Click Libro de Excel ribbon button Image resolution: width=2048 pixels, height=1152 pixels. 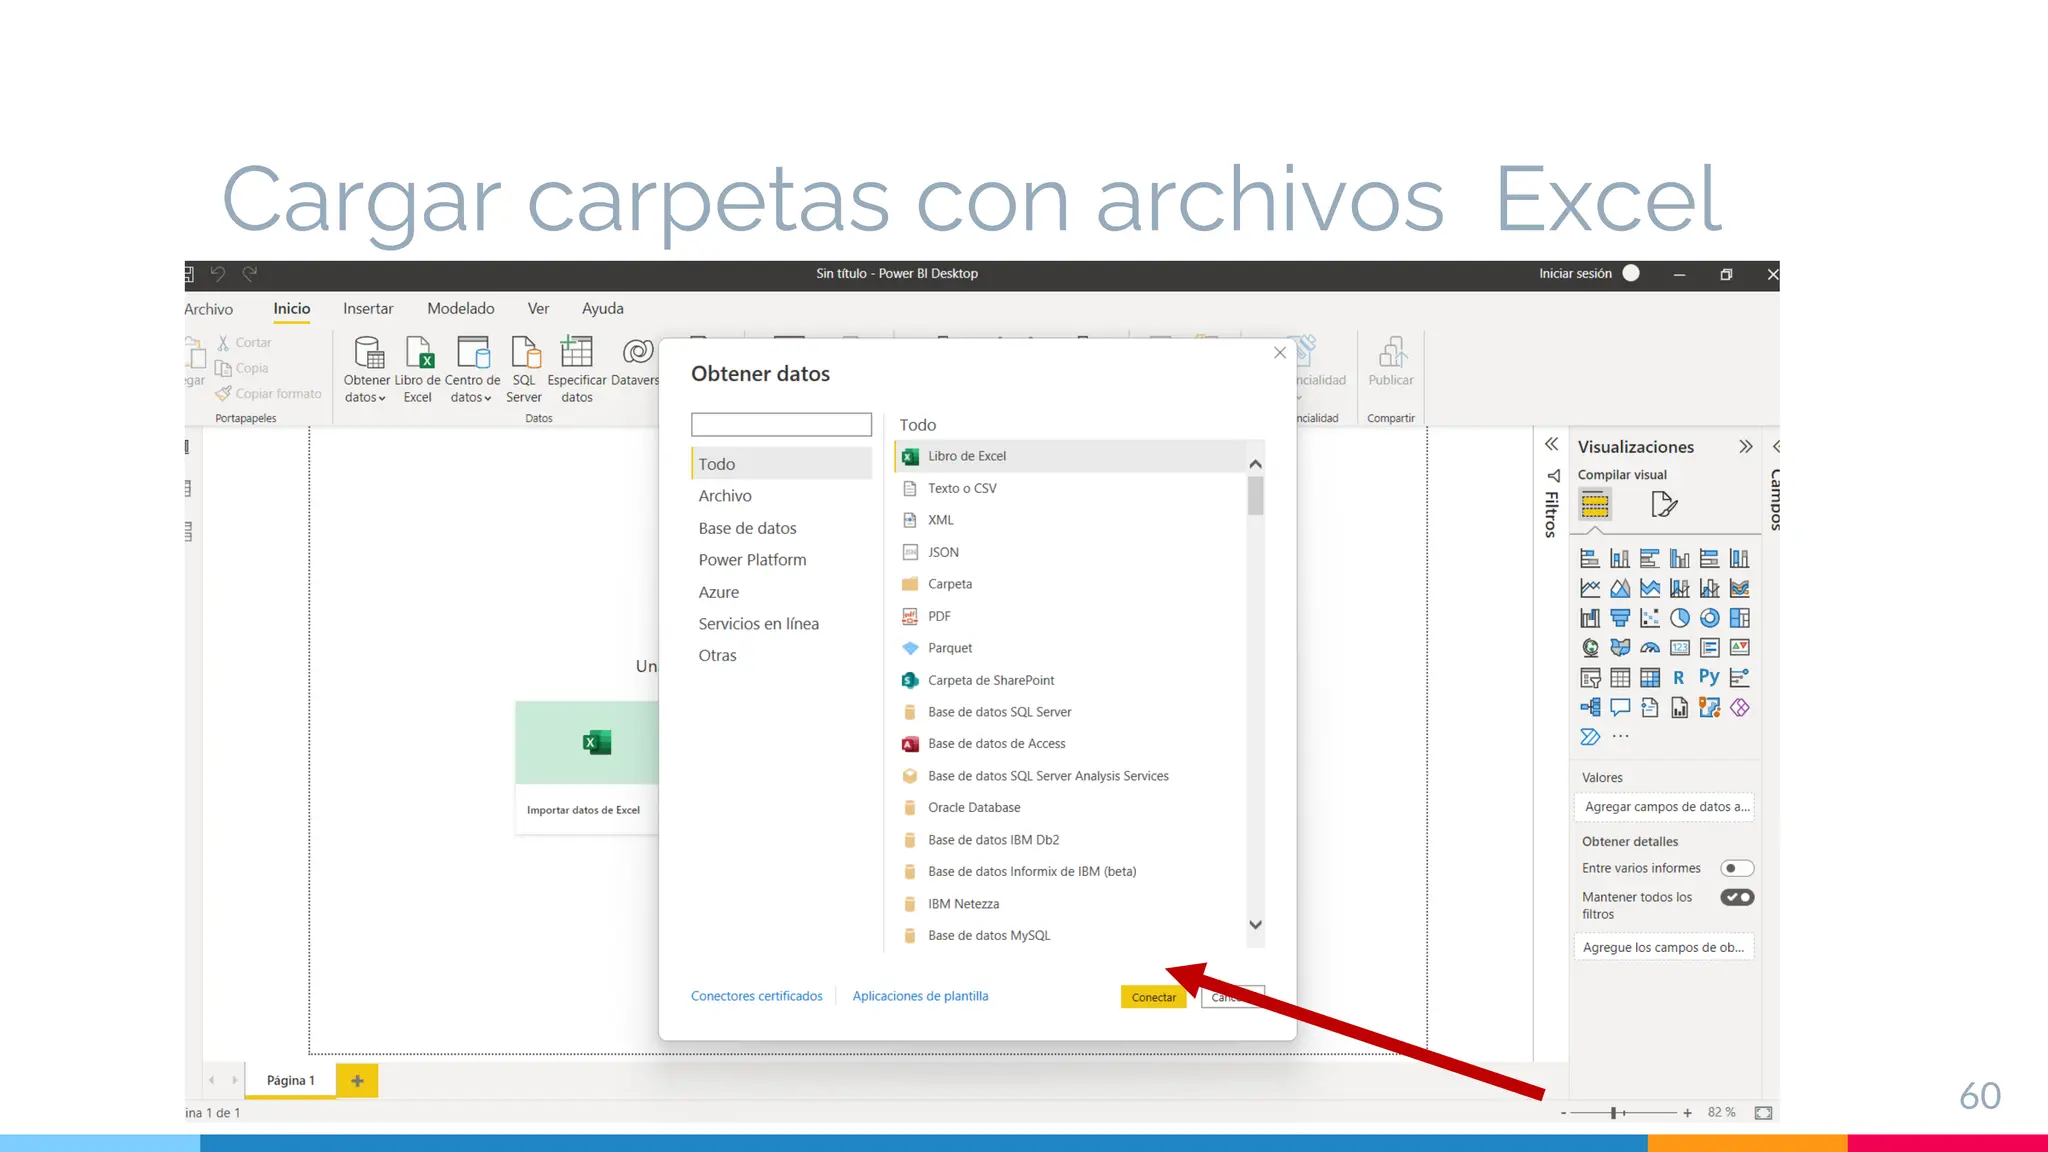tap(418, 369)
